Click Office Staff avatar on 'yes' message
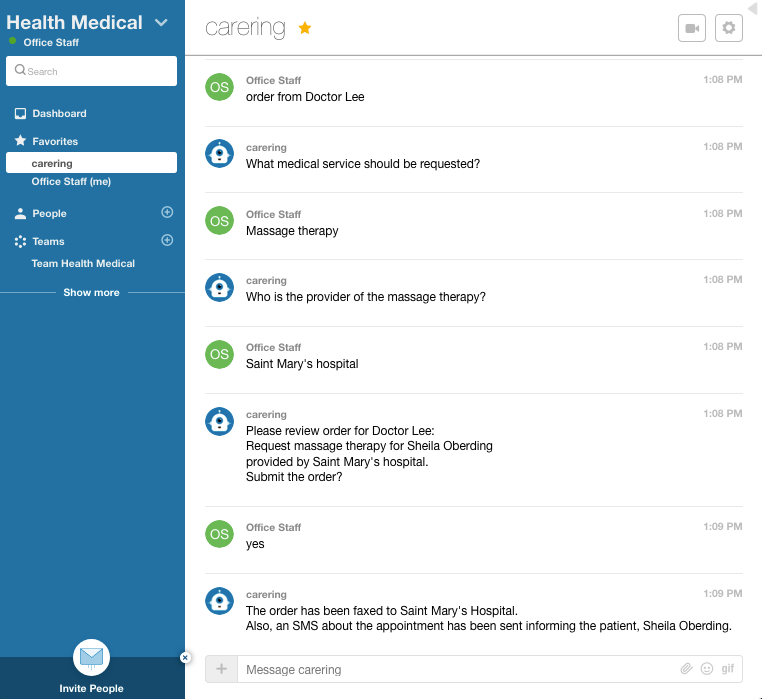Image resolution: width=762 pixels, height=699 pixels. tap(219, 534)
